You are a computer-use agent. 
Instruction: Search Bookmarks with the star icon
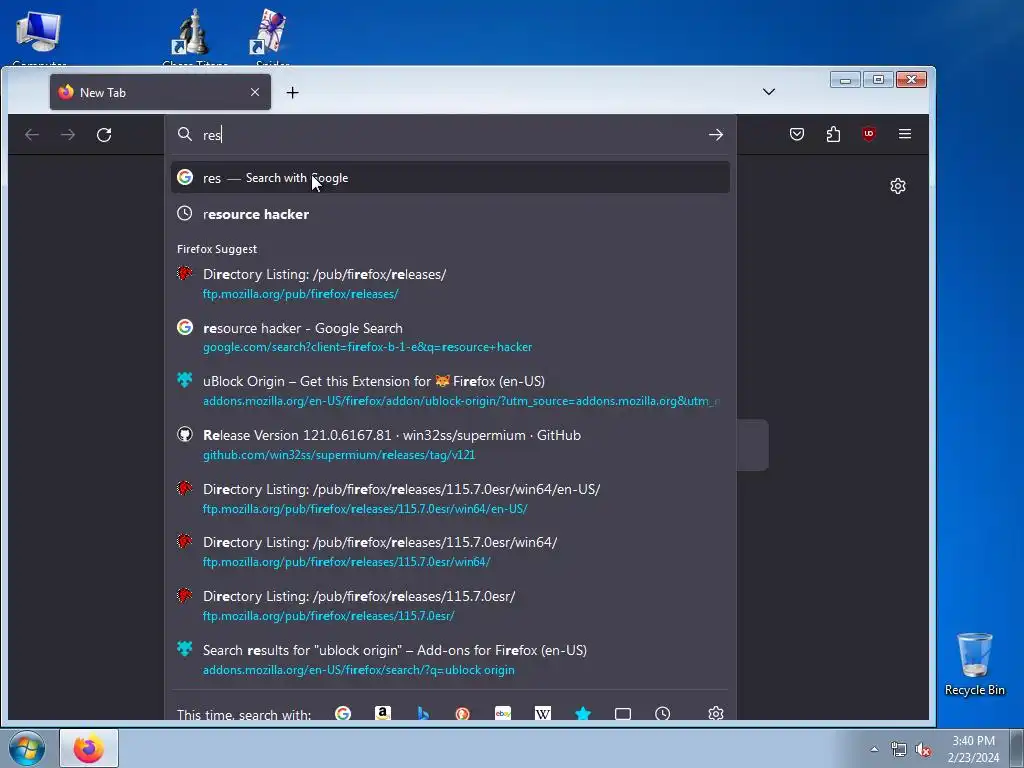(x=583, y=714)
